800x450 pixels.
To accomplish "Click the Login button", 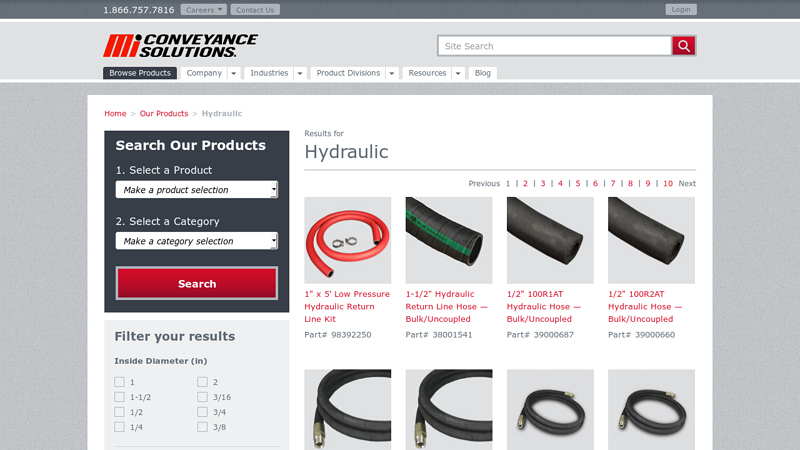I will [x=681, y=9].
